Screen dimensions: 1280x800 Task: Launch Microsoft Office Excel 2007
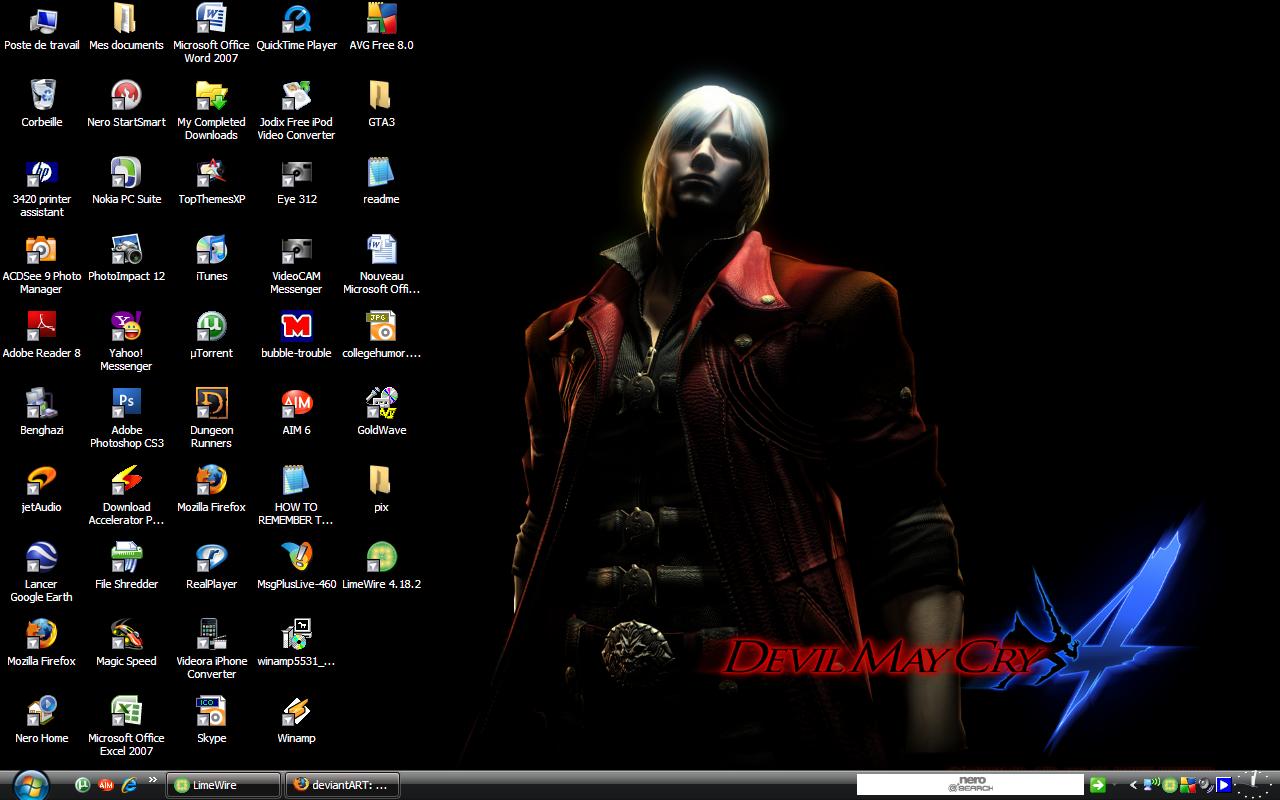point(126,727)
